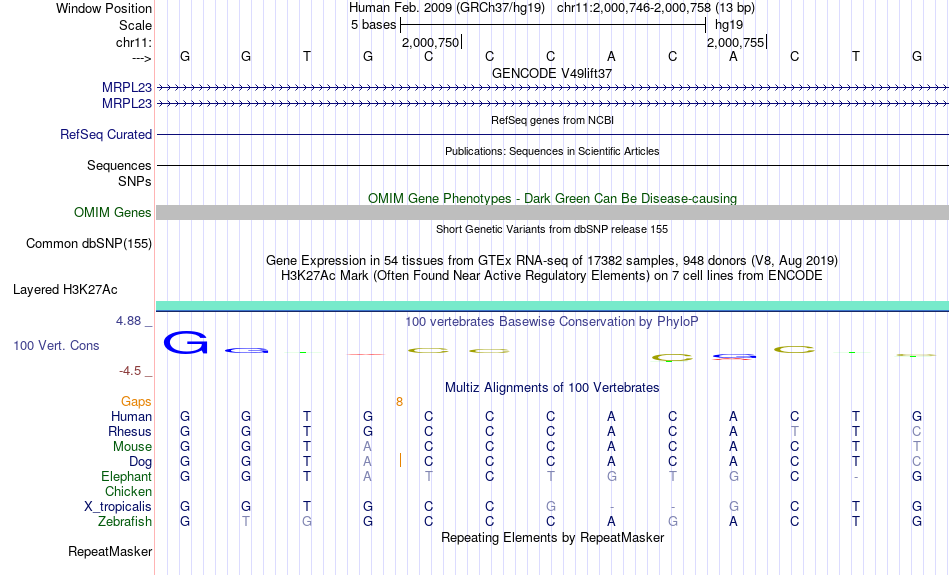Screen dimensions: 950x575
Task: Click the Layered H3K27Ac track label
Action: 65,290
